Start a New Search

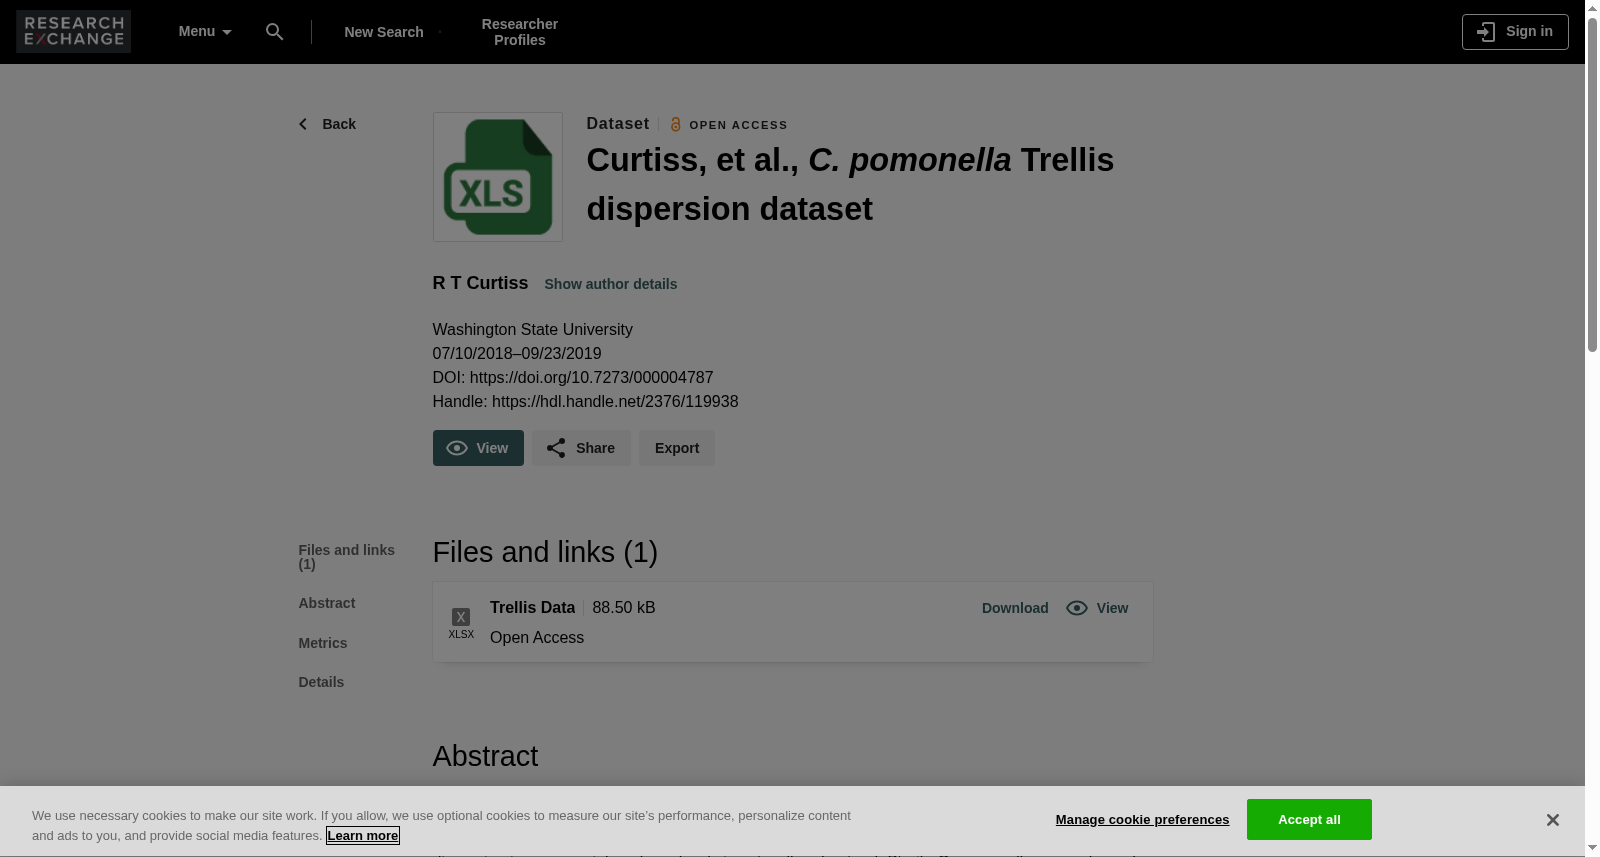(x=384, y=32)
